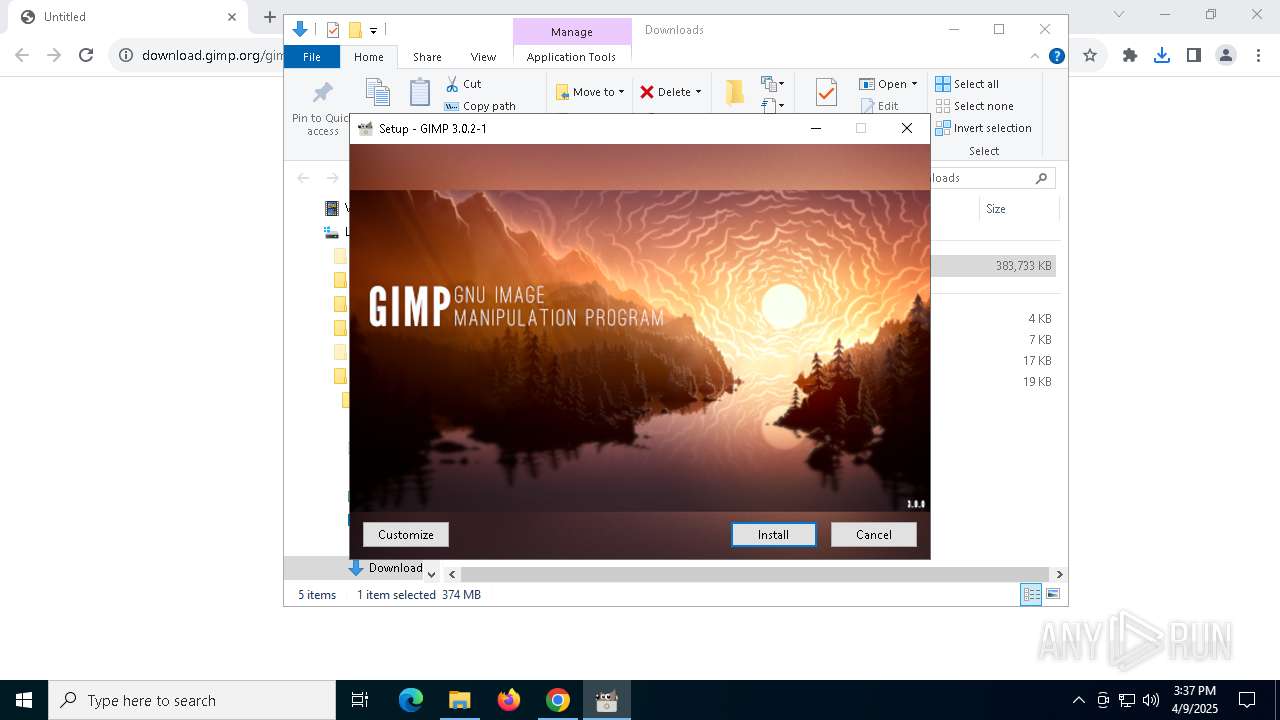This screenshot has height=720, width=1280.
Task: Click Explorer back arrow
Action: 303,178
